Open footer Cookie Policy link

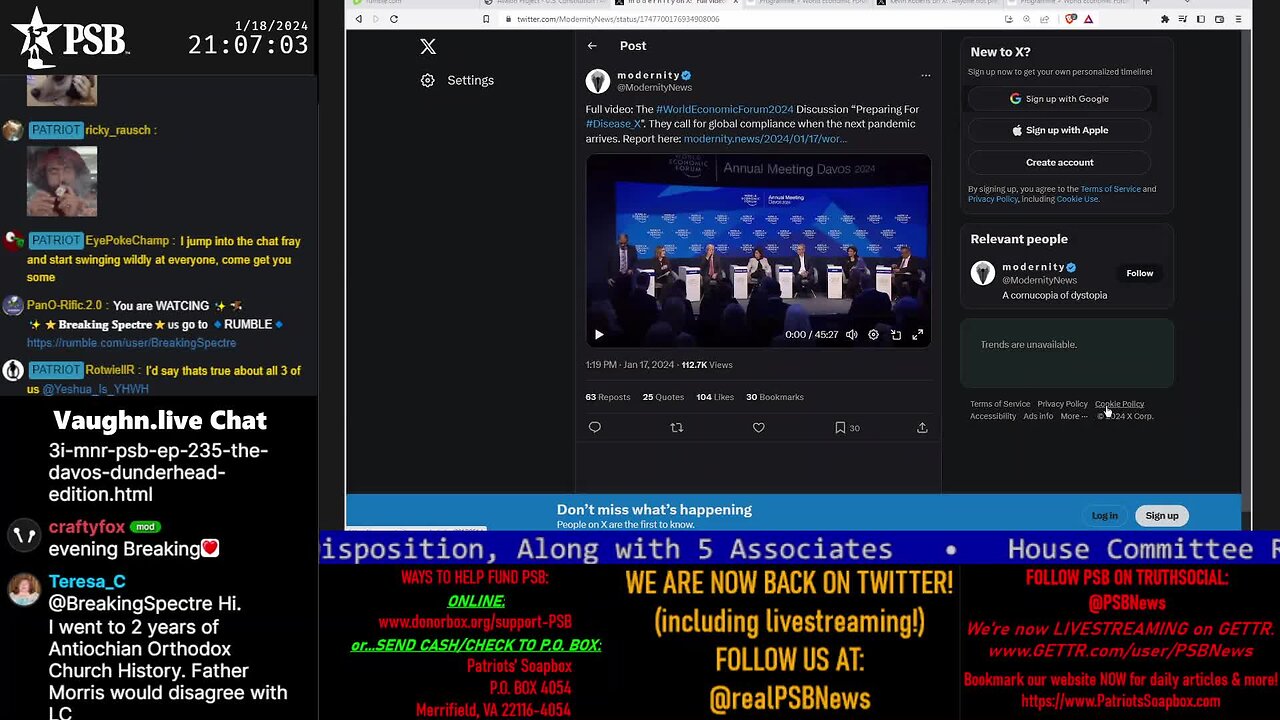click(x=1119, y=404)
